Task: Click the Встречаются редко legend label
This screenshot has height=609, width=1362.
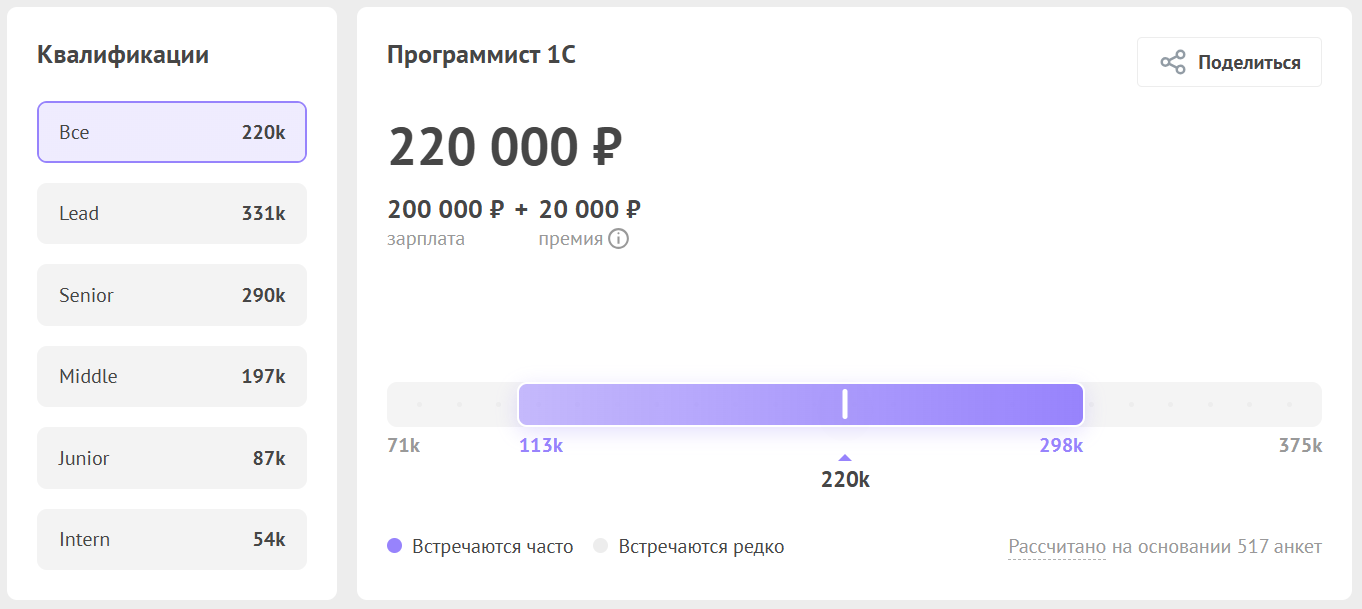Action: (701, 547)
